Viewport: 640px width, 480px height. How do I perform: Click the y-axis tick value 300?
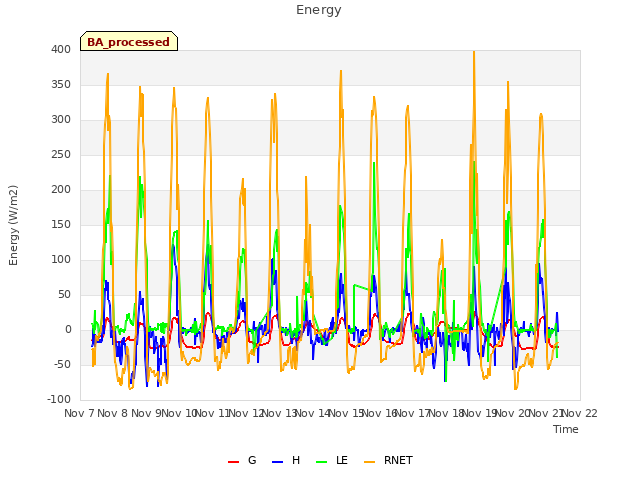(61, 120)
